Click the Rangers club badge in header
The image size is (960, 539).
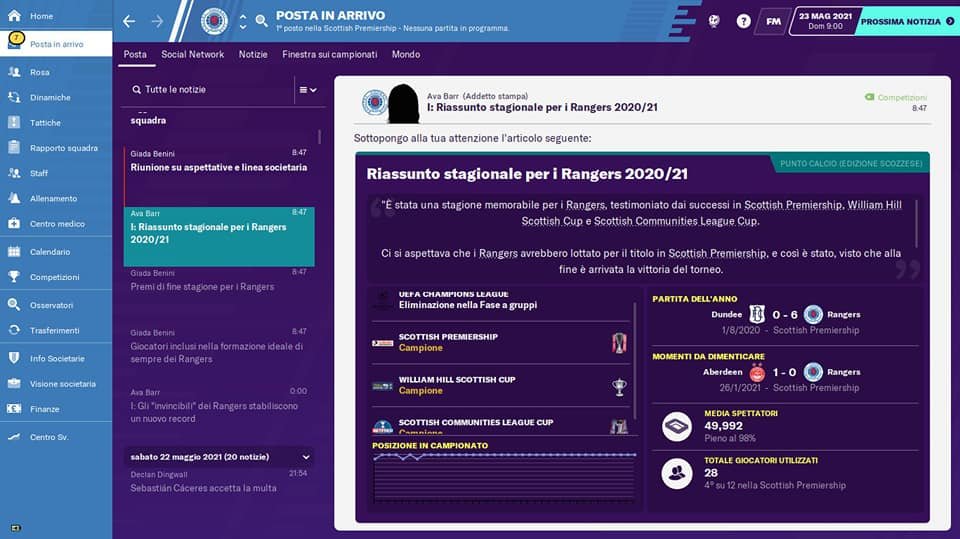pos(214,21)
